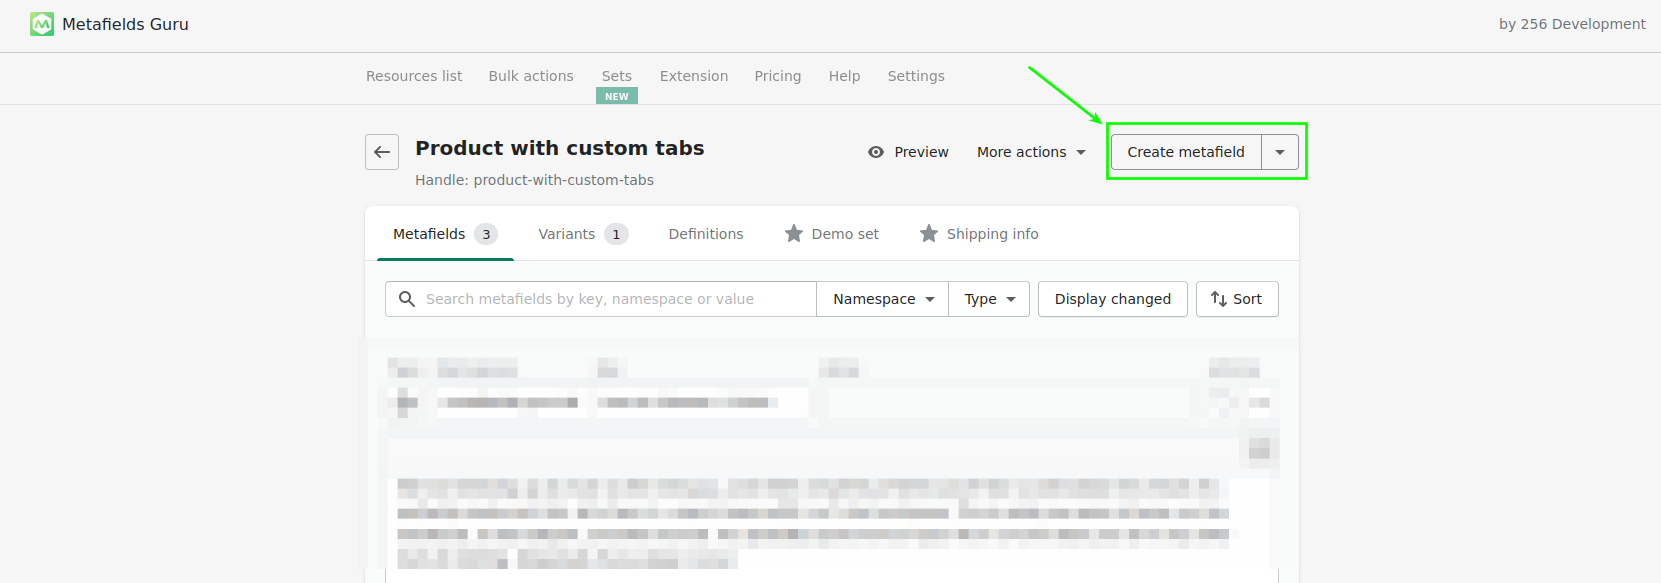Click the 'Handle: product-with-custom-tabs' text
Image resolution: width=1661 pixels, height=583 pixels.
click(534, 180)
